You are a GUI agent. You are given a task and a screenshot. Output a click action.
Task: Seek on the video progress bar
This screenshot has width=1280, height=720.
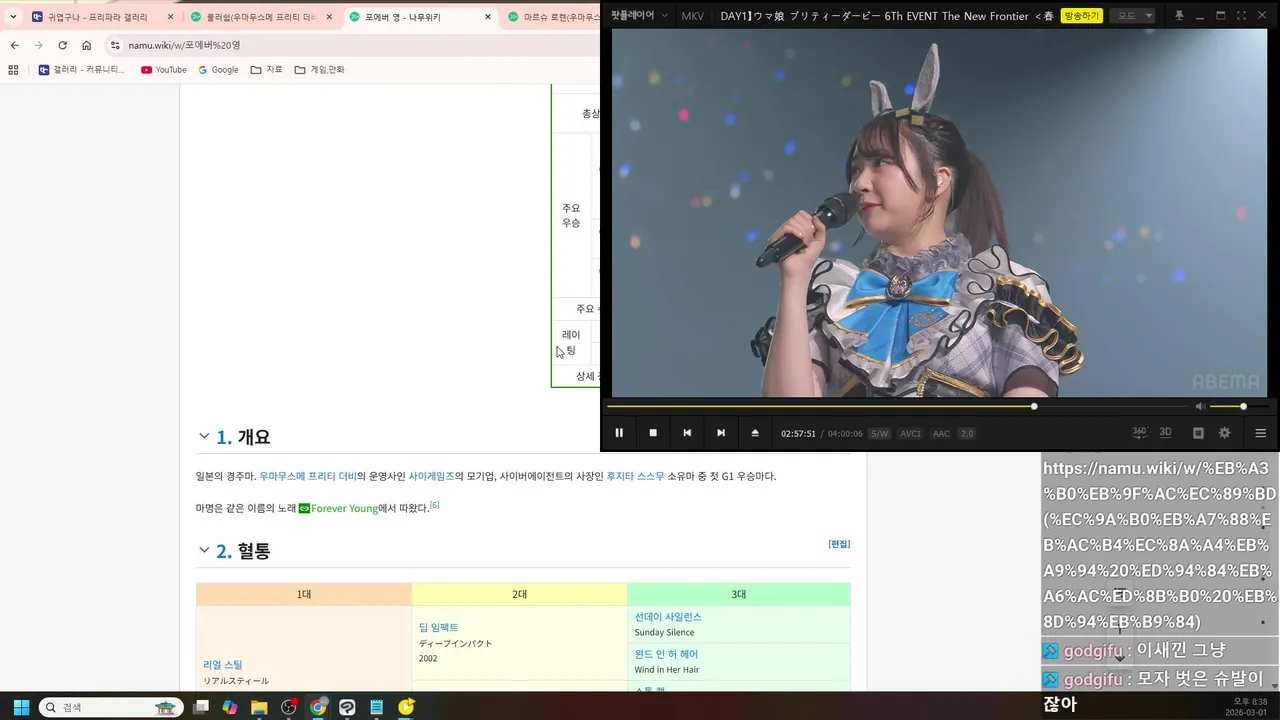point(896,406)
